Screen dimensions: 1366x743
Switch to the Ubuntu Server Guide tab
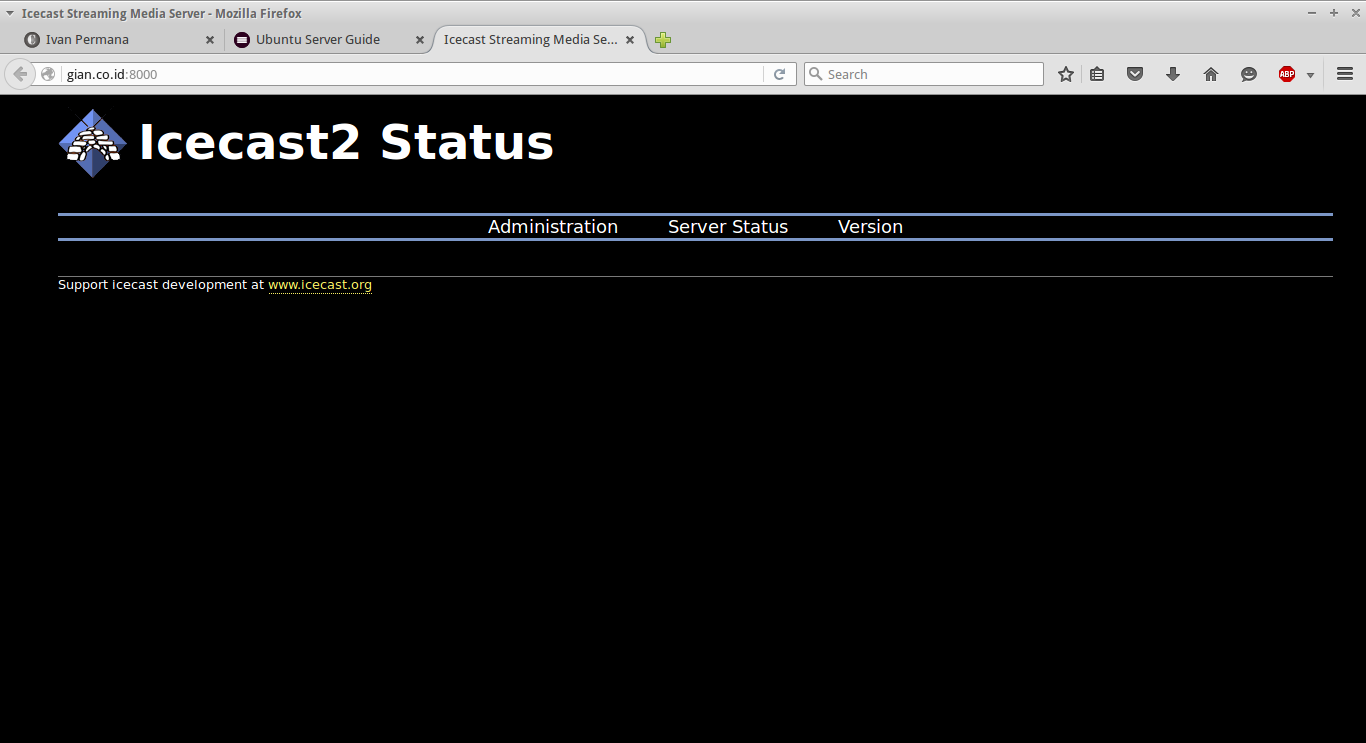tap(330, 40)
